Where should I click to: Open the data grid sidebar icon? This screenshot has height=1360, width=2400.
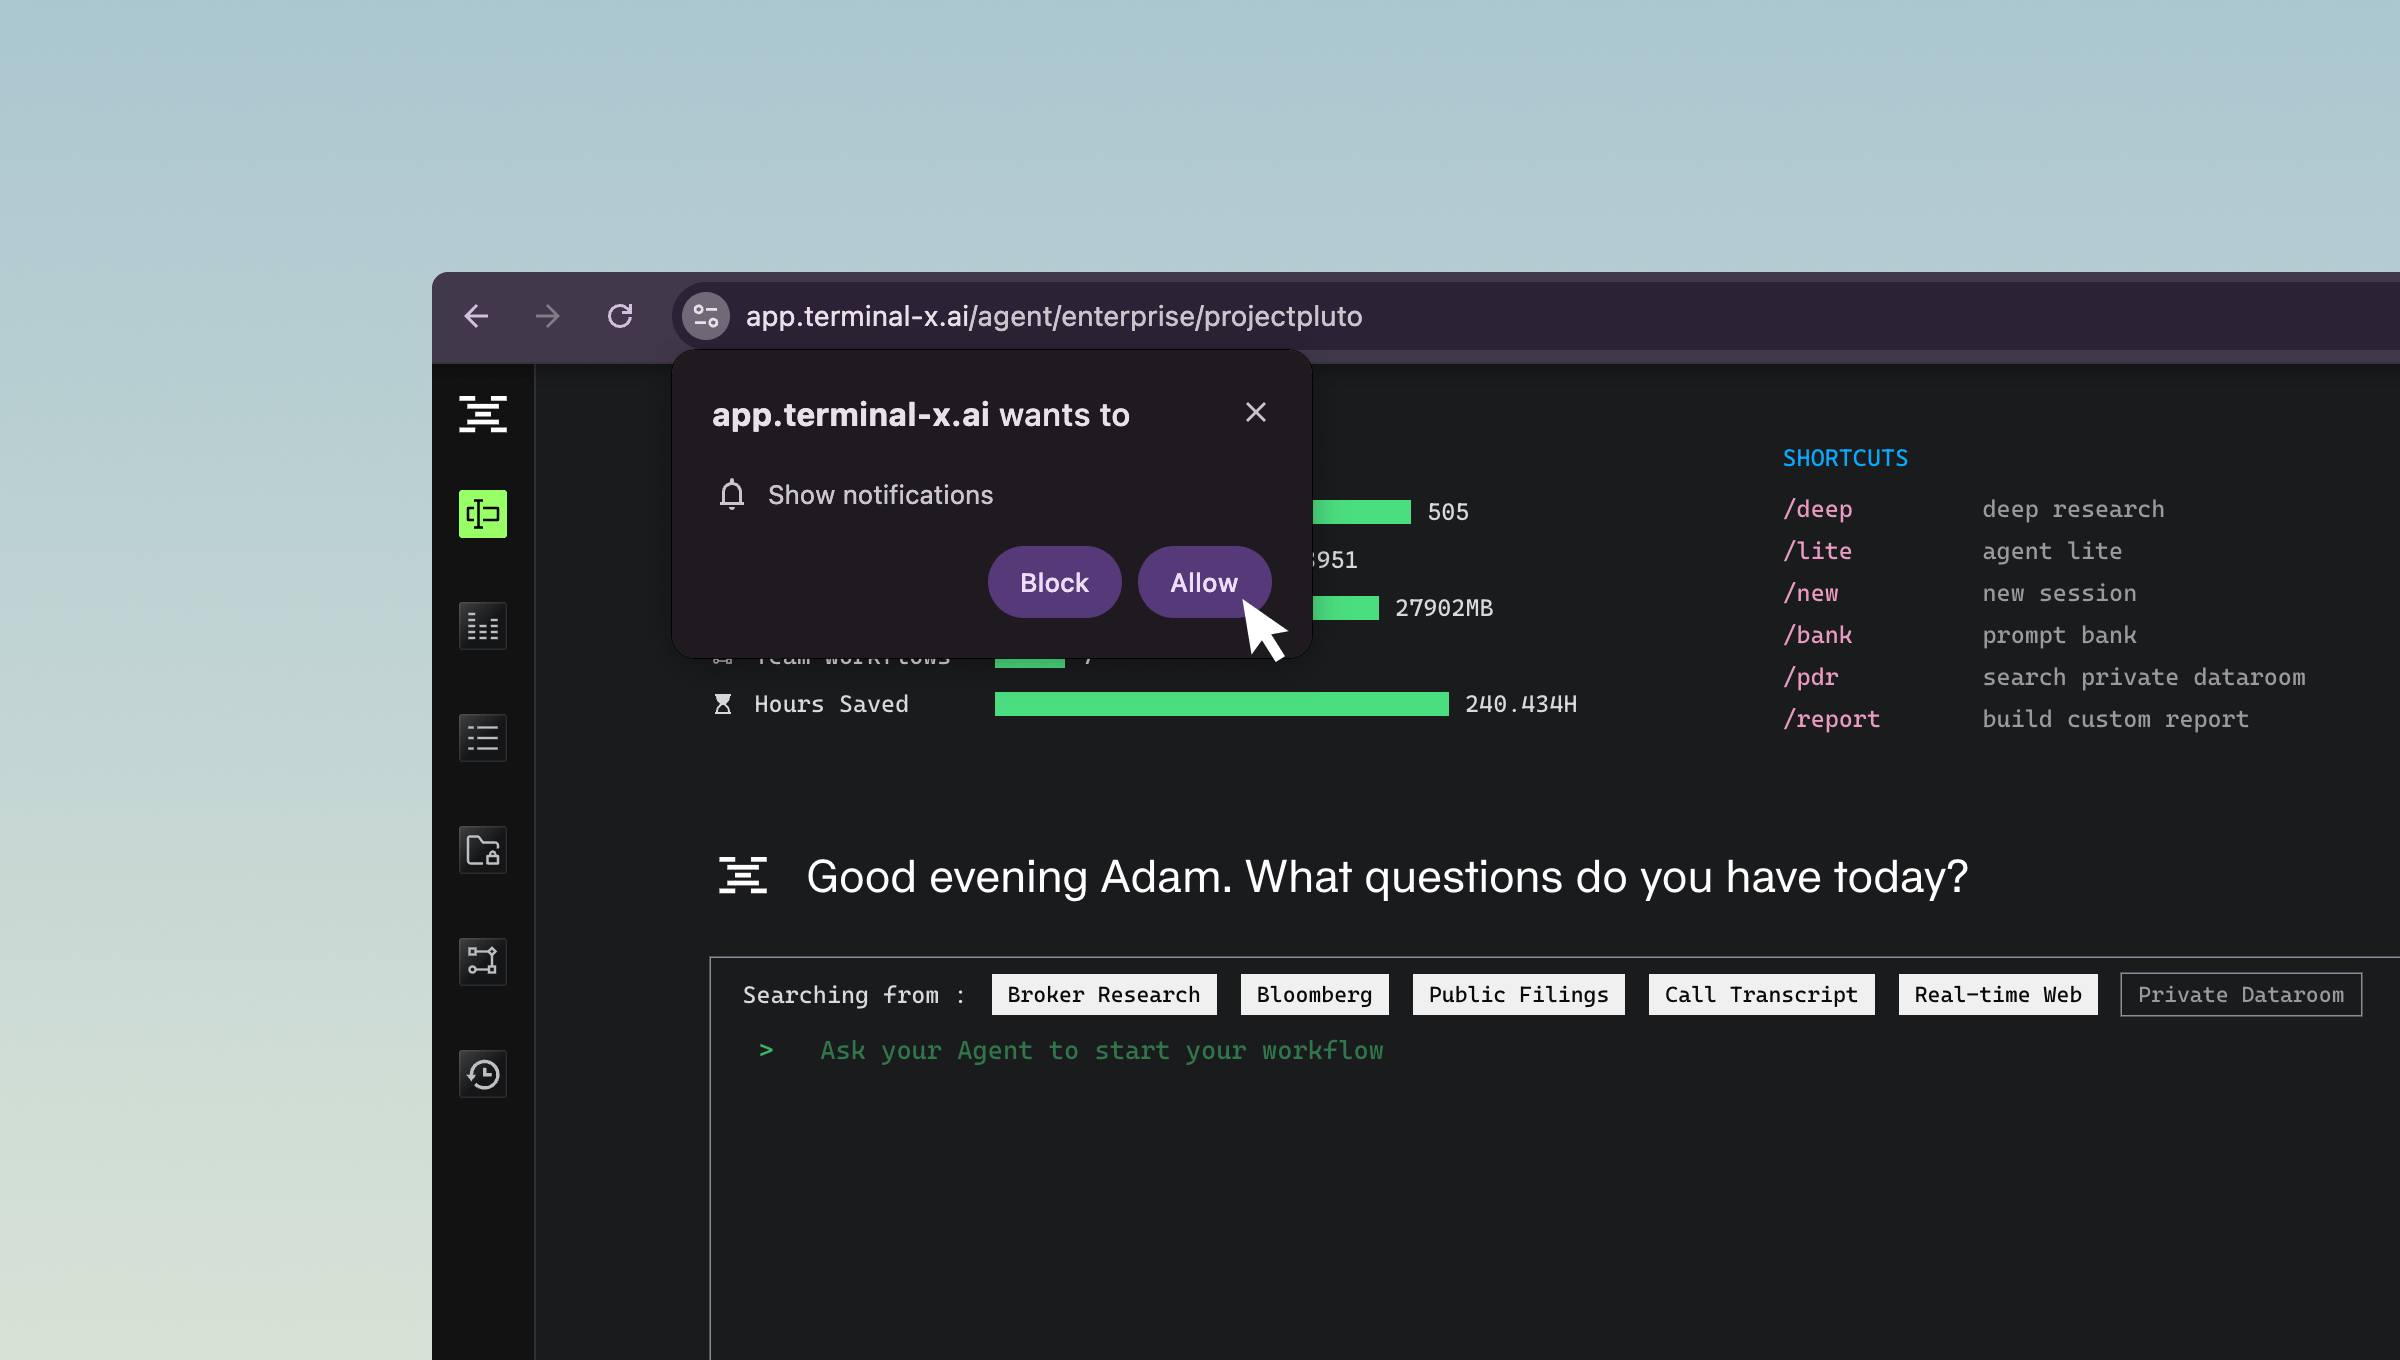tap(482, 627)
